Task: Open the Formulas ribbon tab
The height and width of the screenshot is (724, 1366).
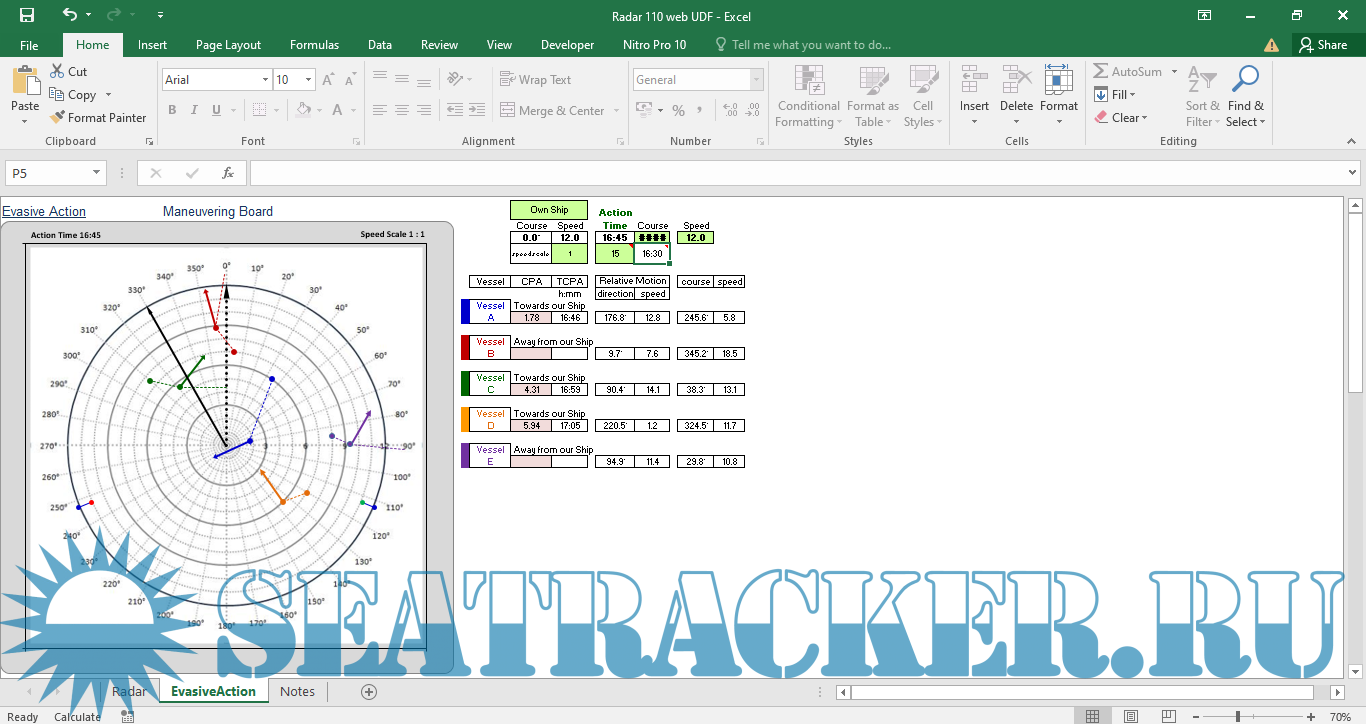Action: pyautogui.click(x=314, y=45)
